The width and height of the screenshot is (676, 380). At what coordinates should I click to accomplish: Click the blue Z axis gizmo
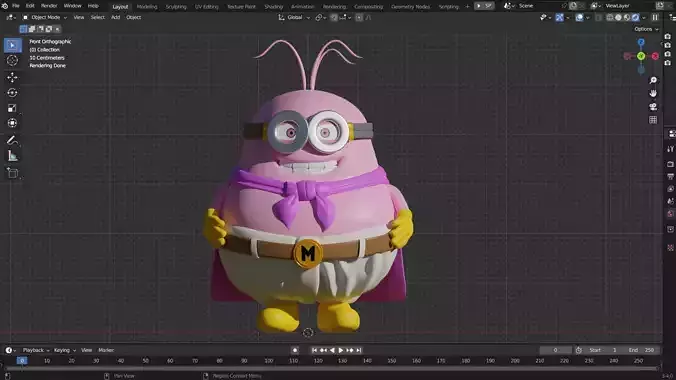pos(641,42)
